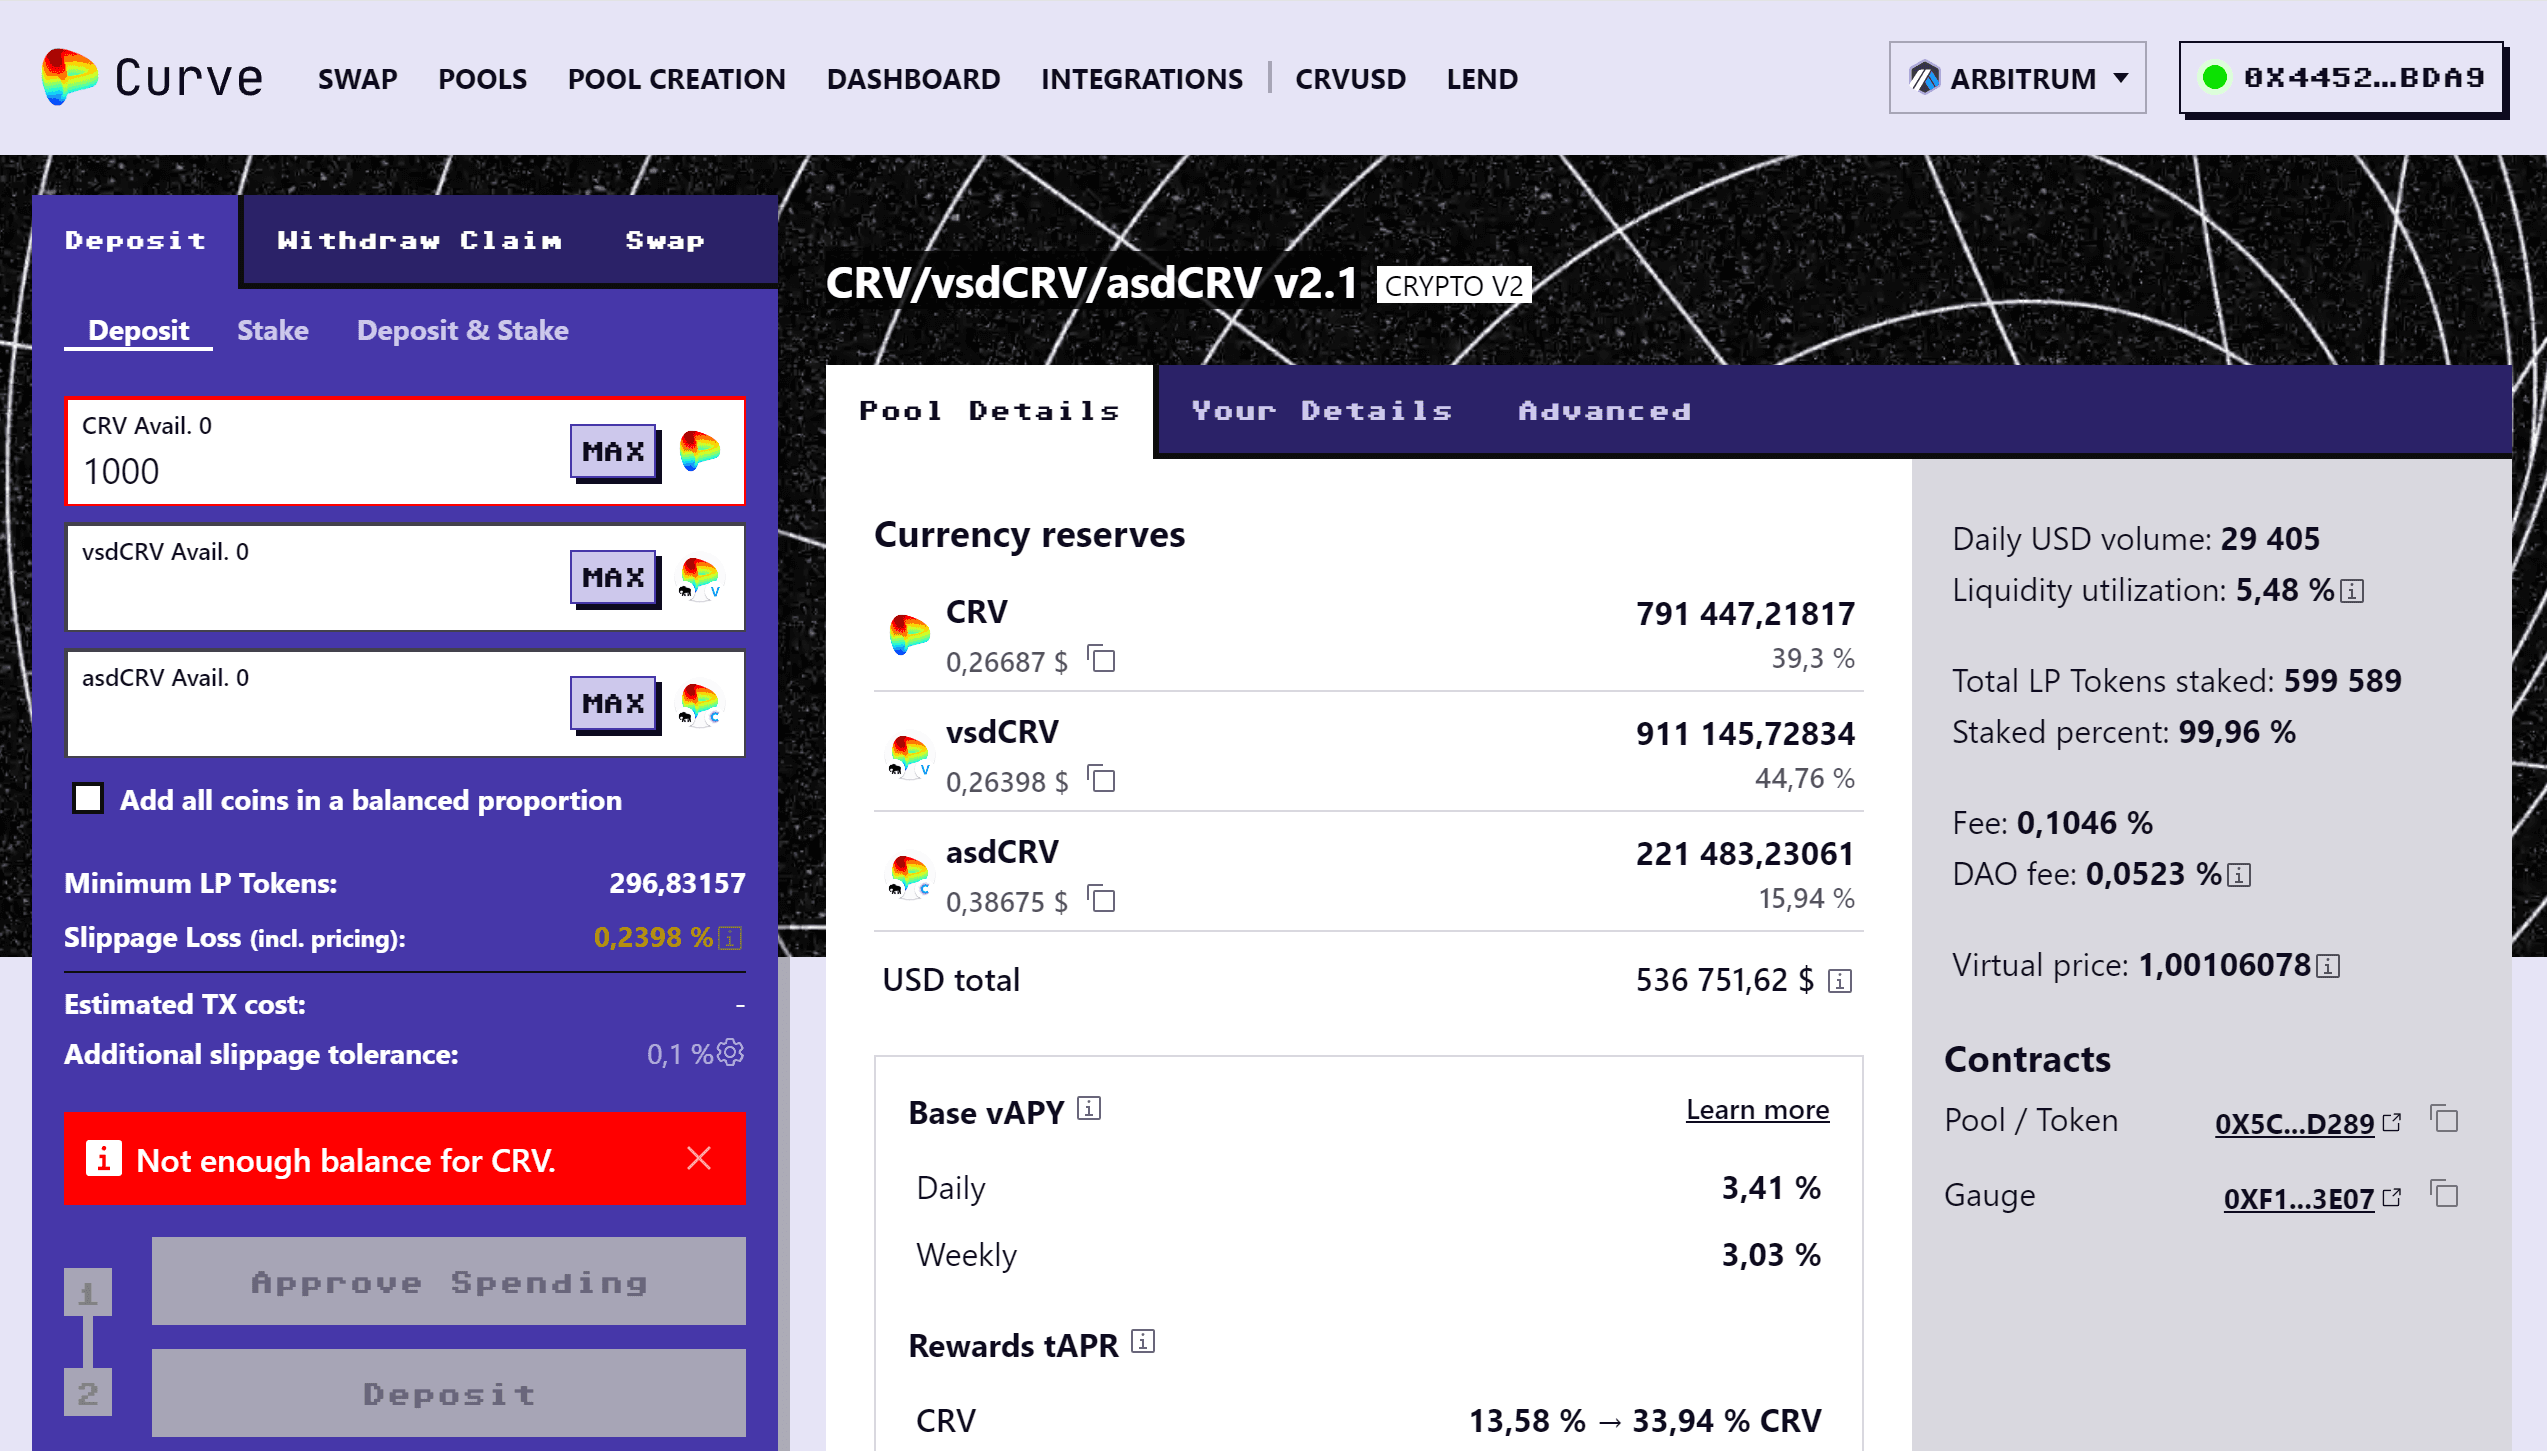Open the USD total info icon

coord(1840,981)
